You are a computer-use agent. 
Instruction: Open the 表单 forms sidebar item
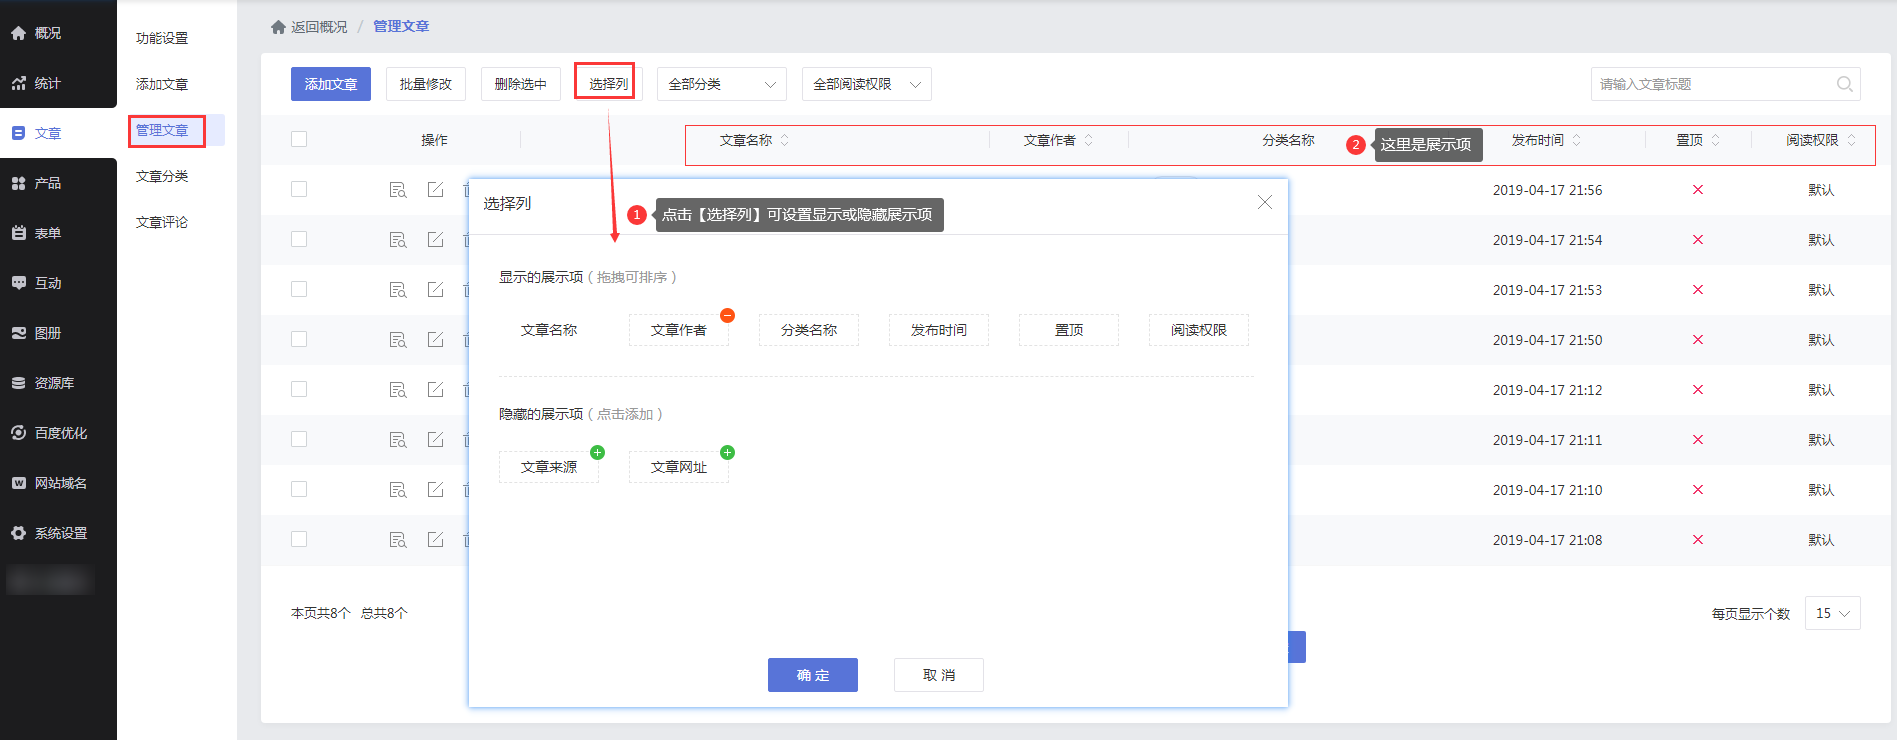click(x=36, y=233)
